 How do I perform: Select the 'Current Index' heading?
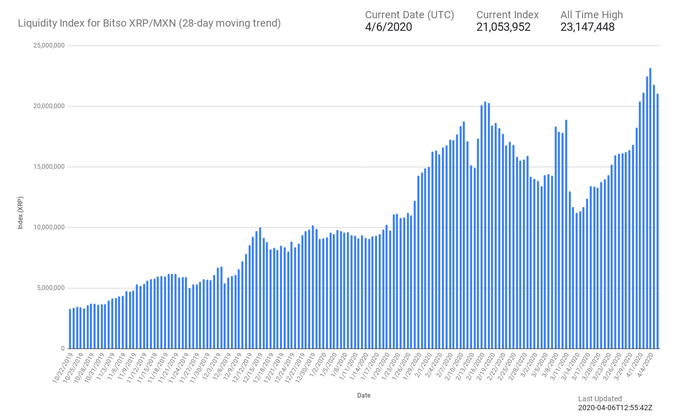tap(507, 14)
